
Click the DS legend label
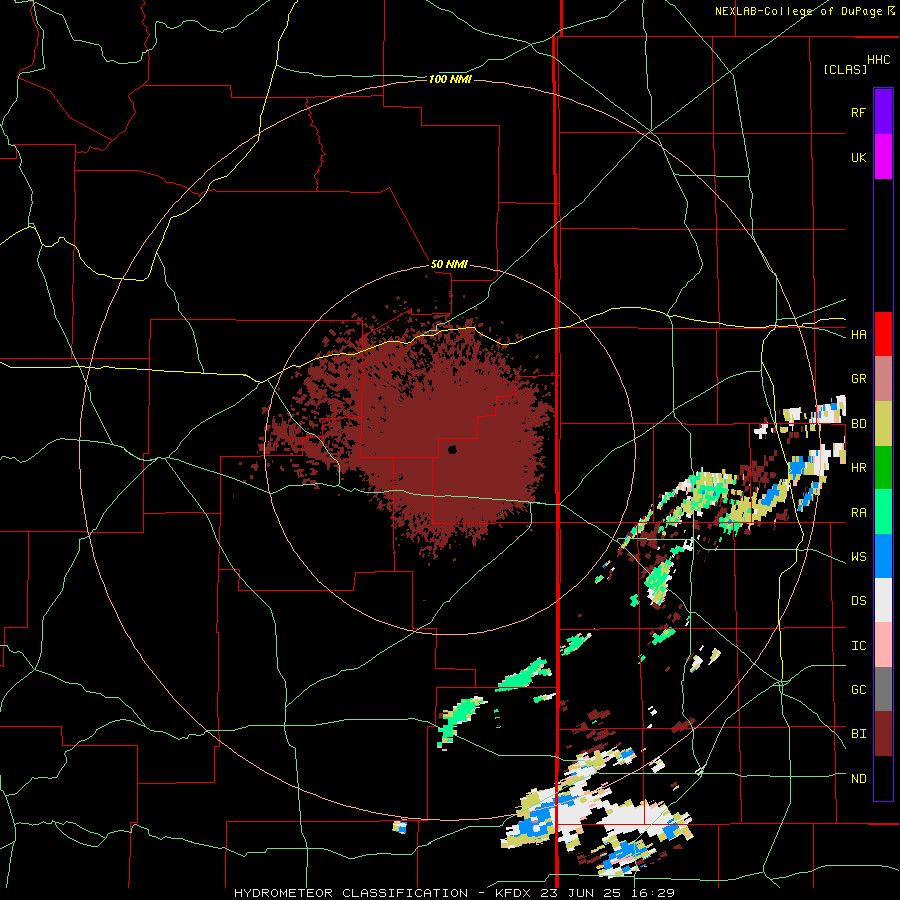pyautogui.click(x=858, y=601)
